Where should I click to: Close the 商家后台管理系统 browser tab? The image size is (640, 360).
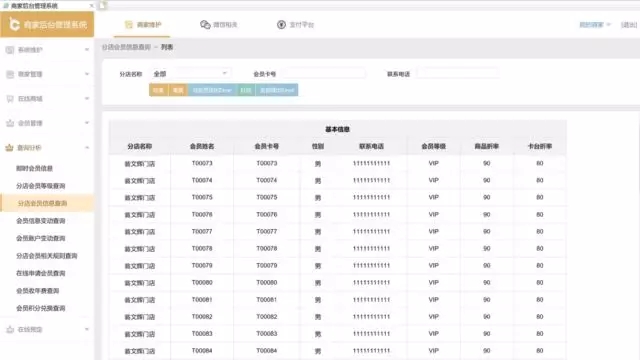click(x=91, y=6)
